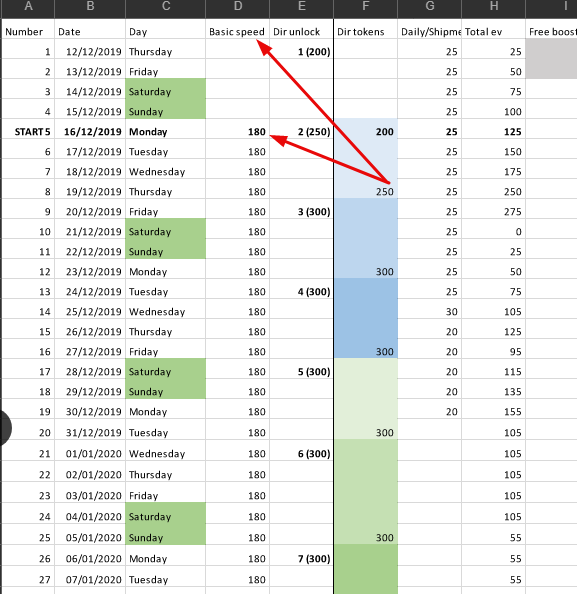Select column G header
The image size is (577, 594).
click(430, 8)
